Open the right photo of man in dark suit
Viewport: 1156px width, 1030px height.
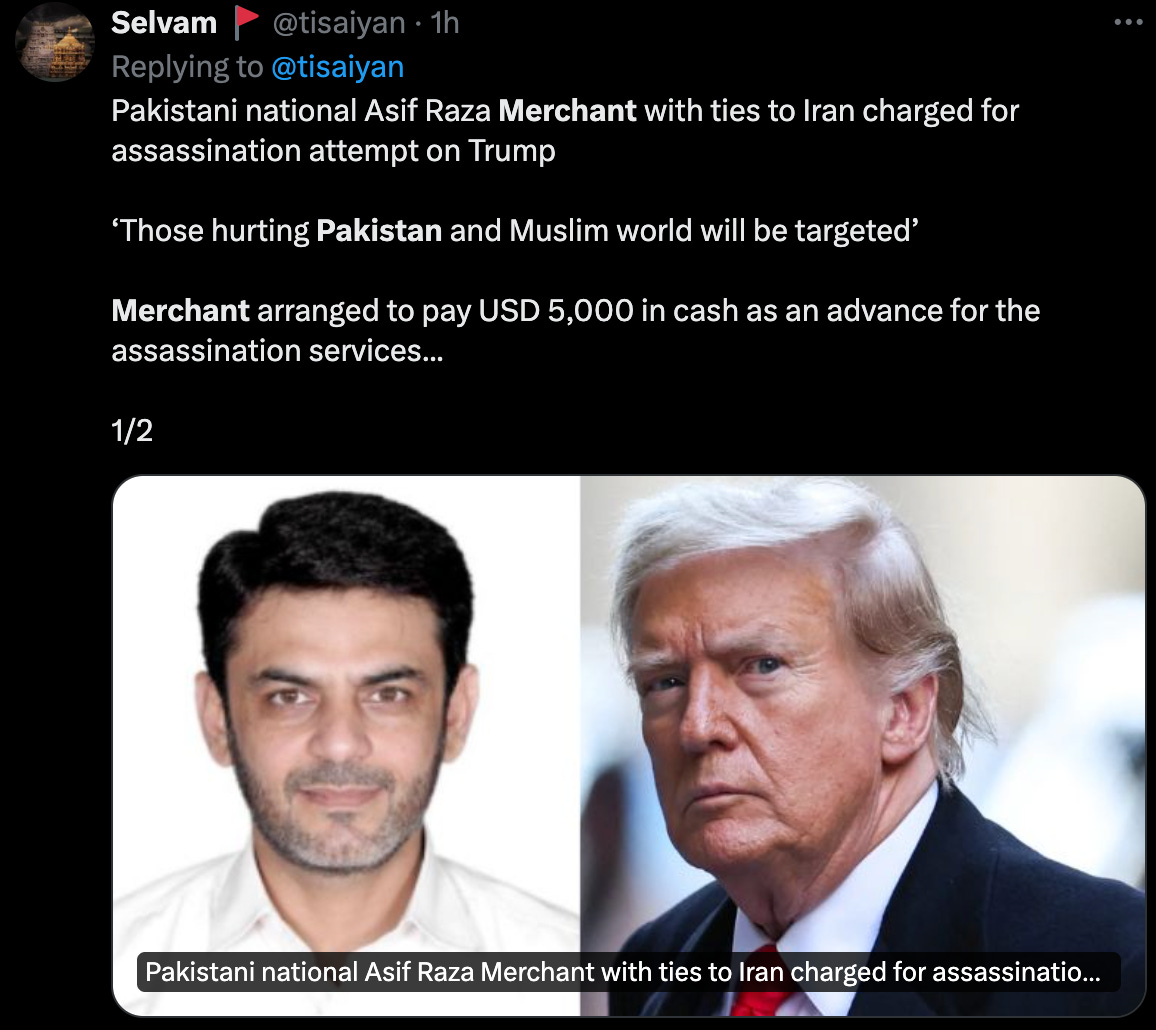coord(862,745)
